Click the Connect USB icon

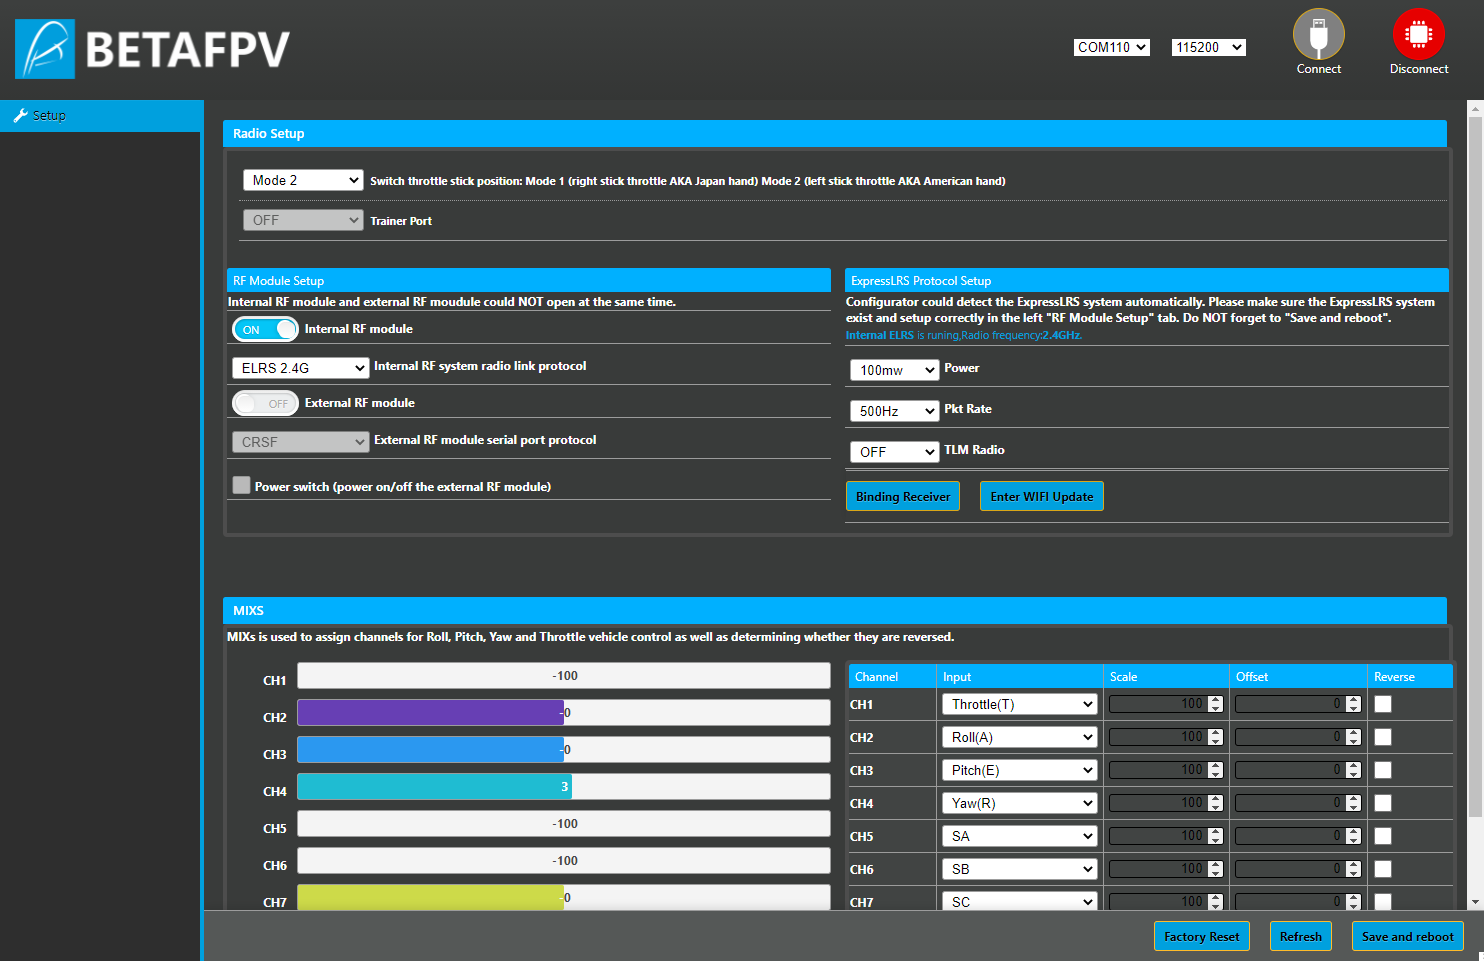click(x=1318, y=35)
